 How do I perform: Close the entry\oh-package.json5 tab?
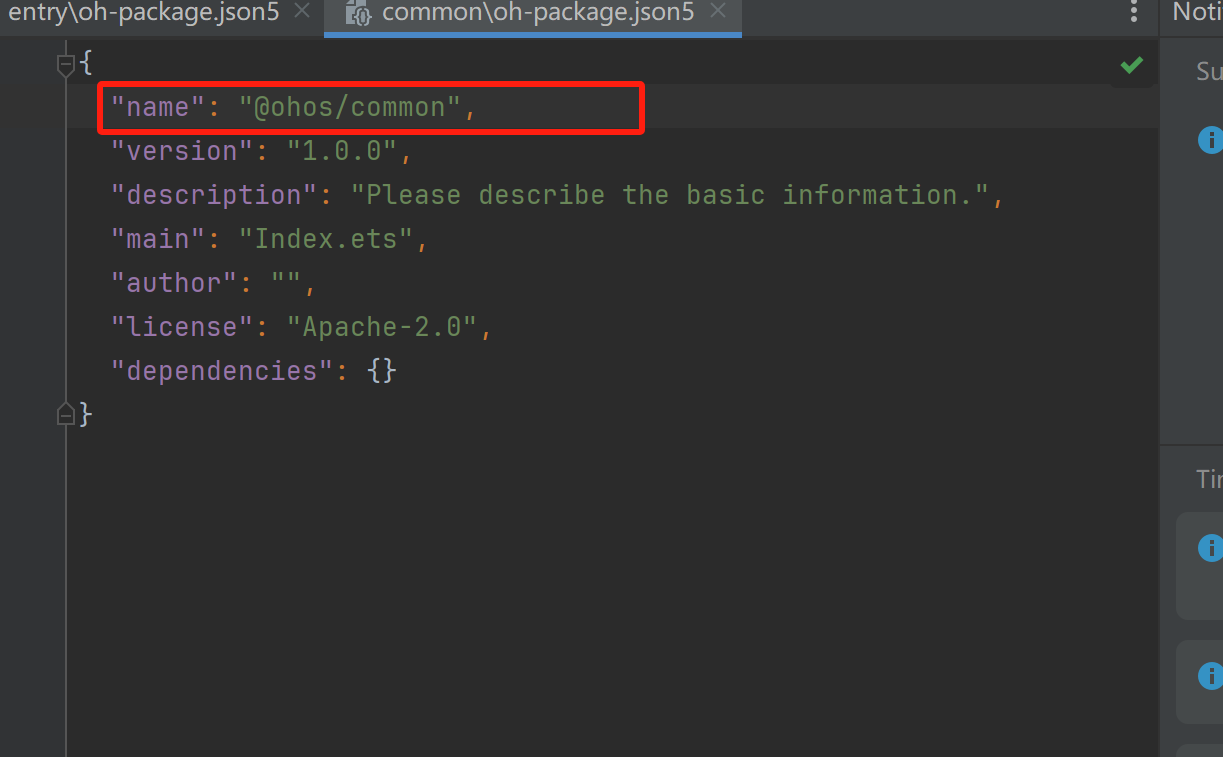tap(302, 13)
